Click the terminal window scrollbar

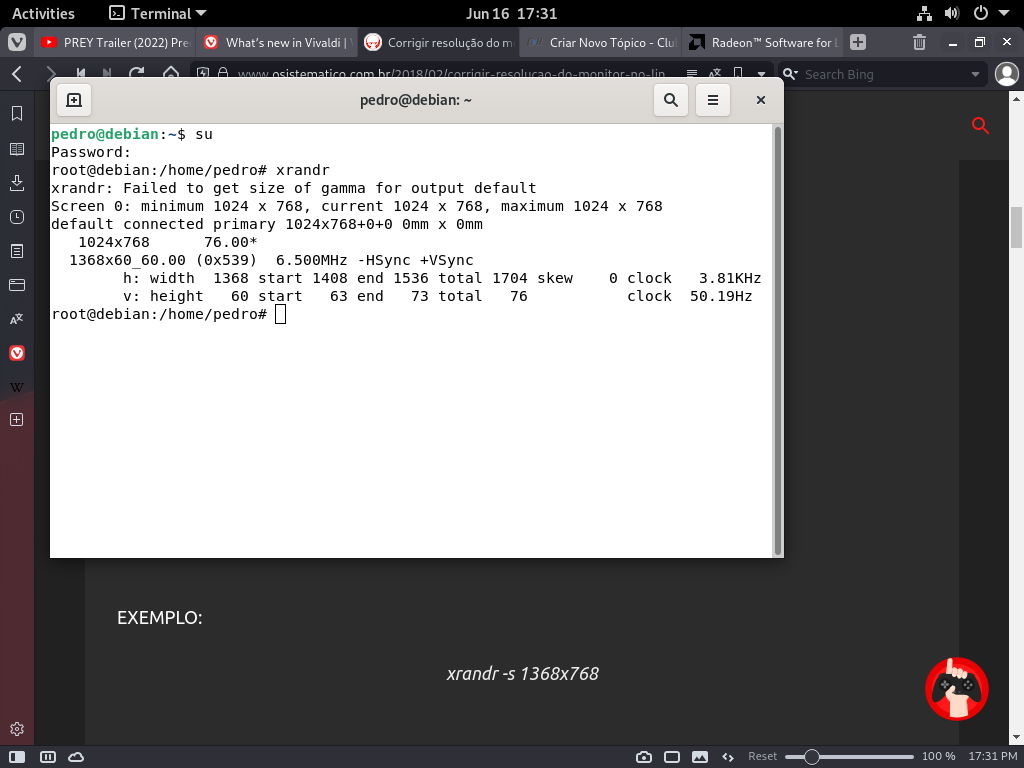pos(777,340)
